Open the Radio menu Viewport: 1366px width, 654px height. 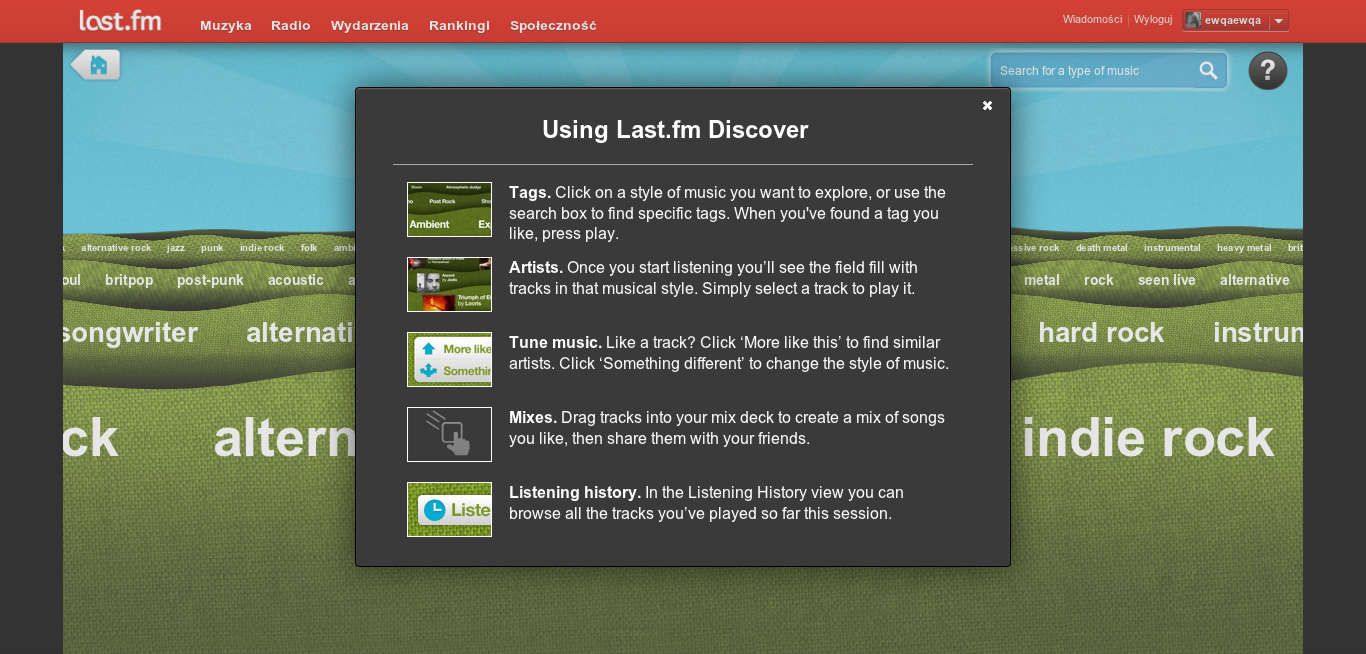pyautogui.click(x=291, y=25)
